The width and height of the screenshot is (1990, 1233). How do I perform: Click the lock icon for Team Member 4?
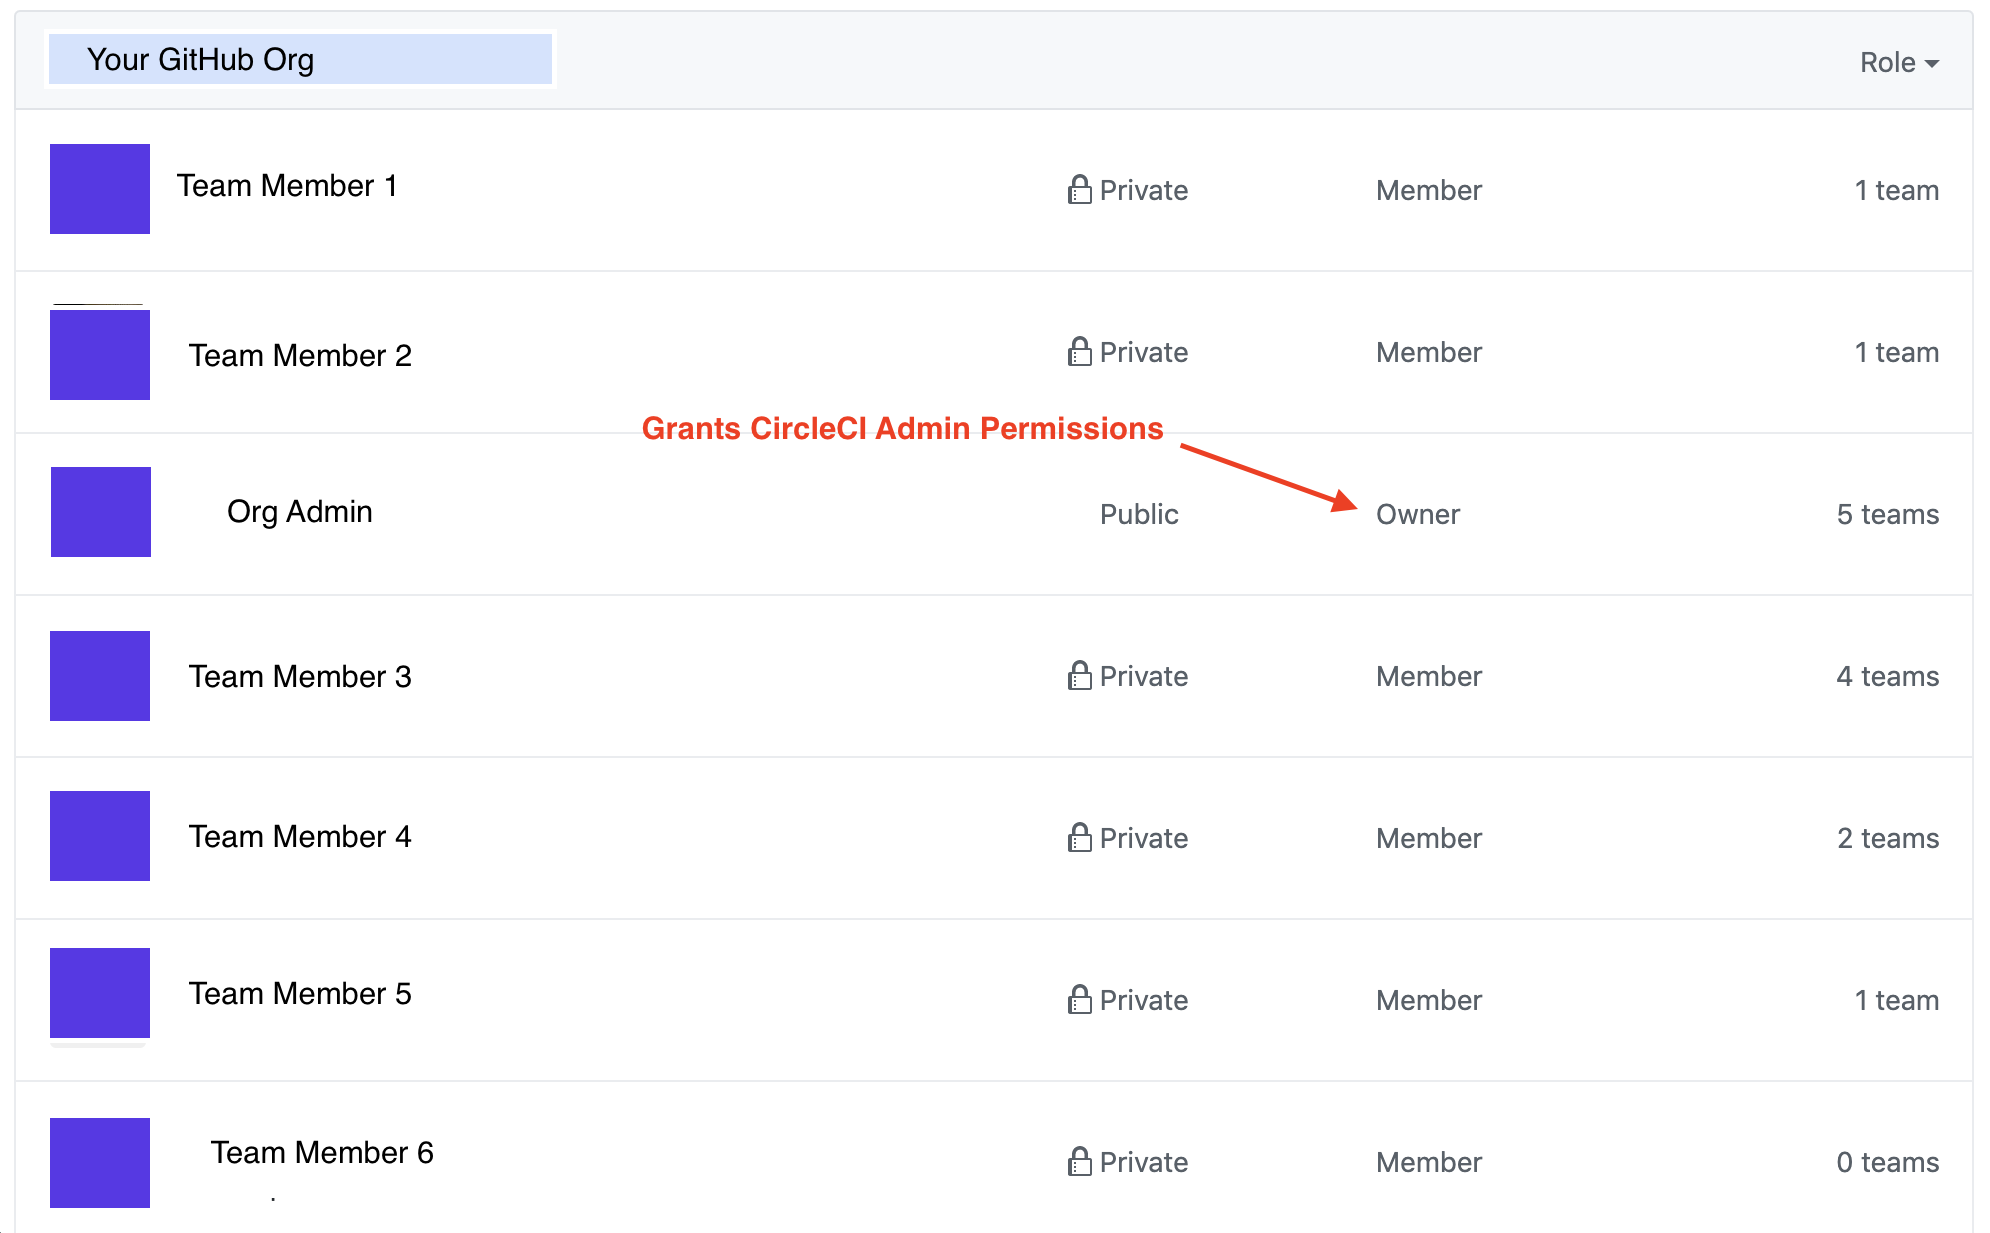[x=1079, y=837]
